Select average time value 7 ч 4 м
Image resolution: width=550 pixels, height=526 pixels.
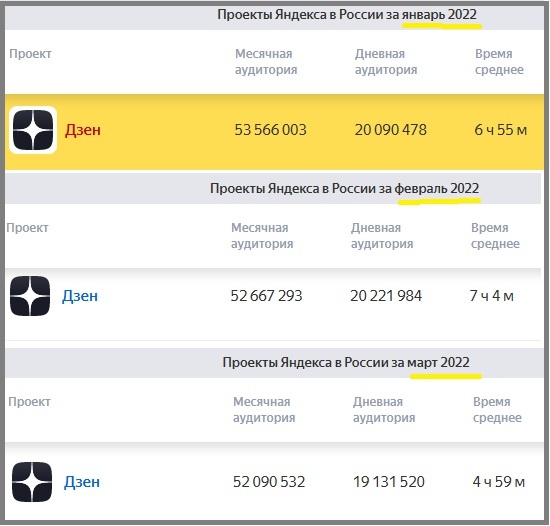click(492, 296)
